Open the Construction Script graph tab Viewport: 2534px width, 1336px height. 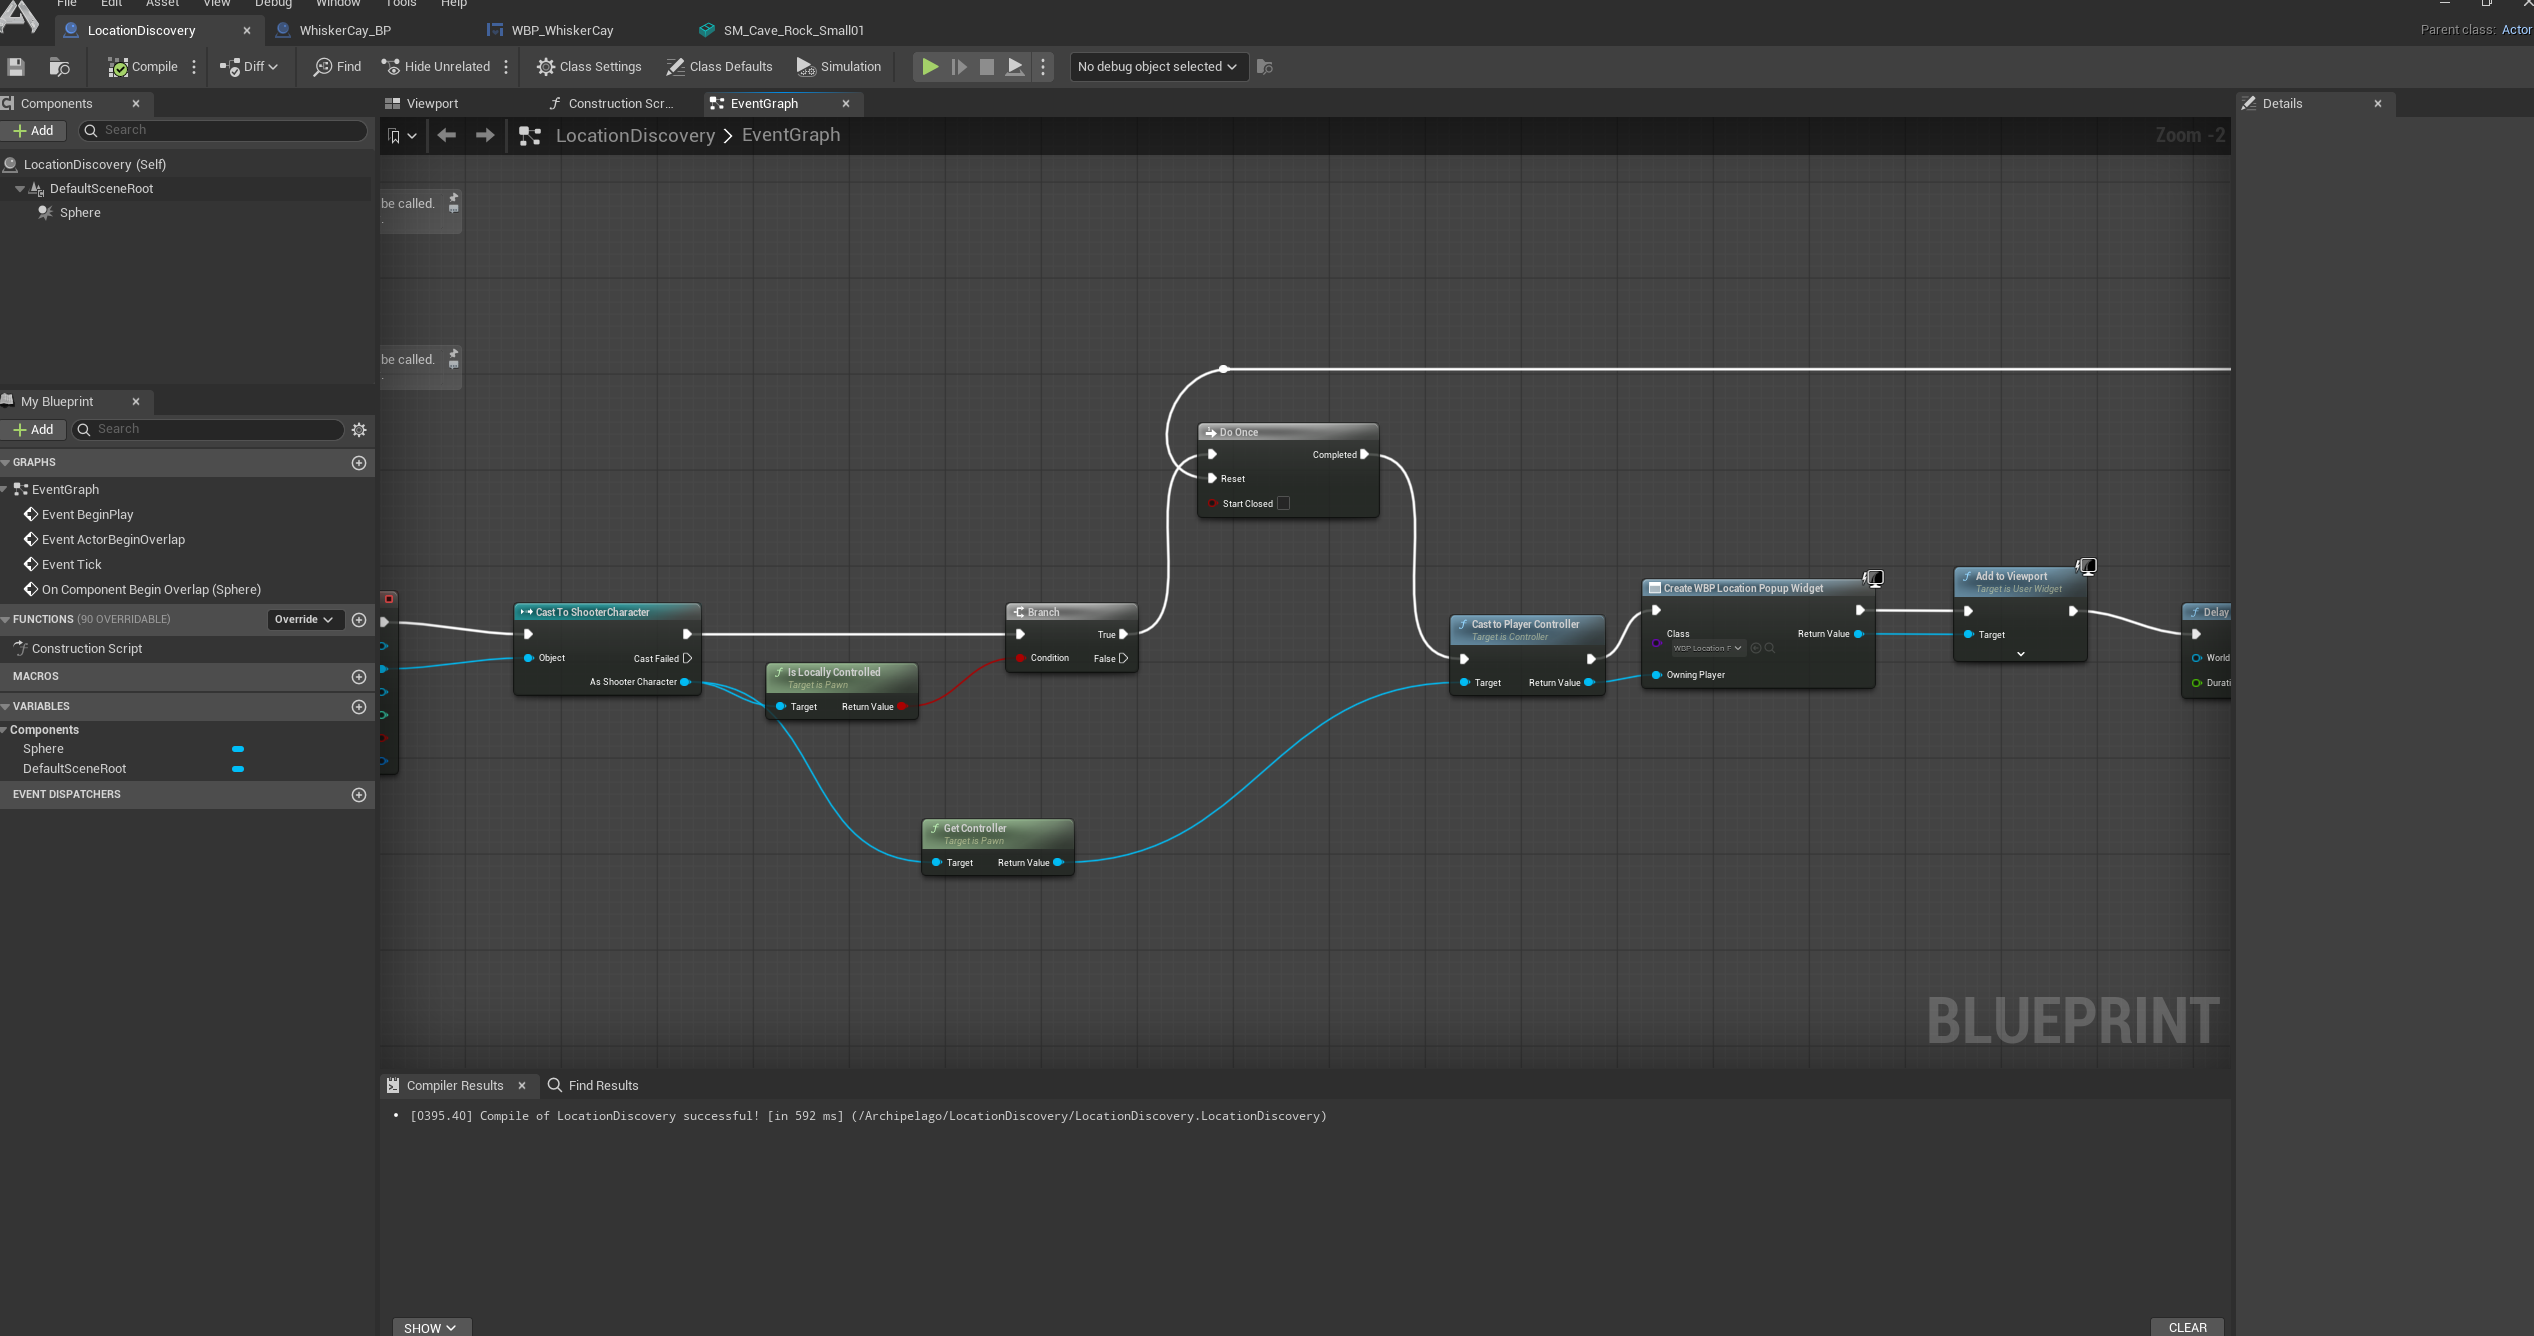click(x=620, y=103)
